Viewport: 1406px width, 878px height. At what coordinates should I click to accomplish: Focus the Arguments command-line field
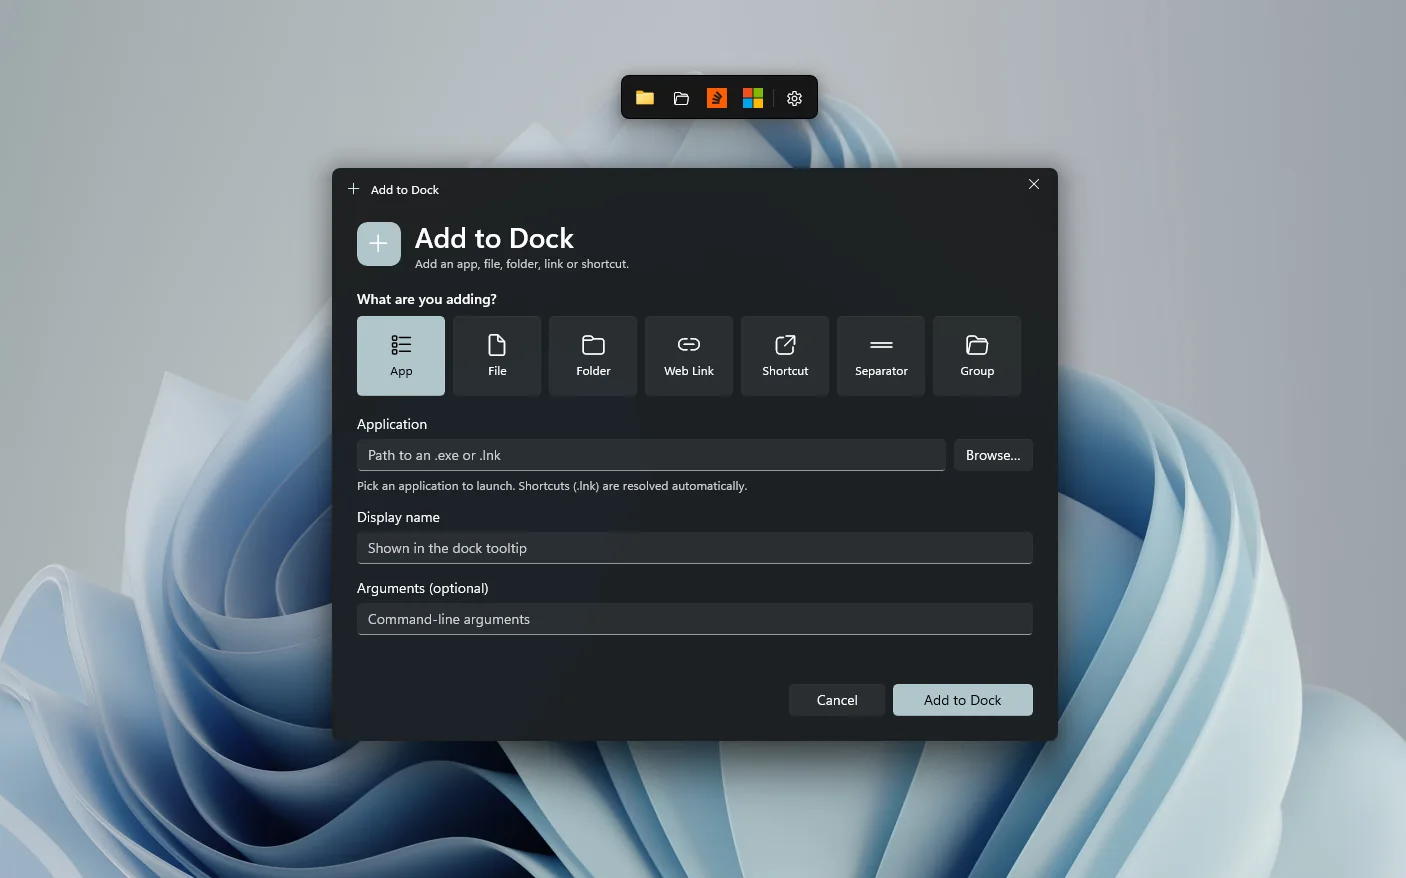tap(695, 619)
